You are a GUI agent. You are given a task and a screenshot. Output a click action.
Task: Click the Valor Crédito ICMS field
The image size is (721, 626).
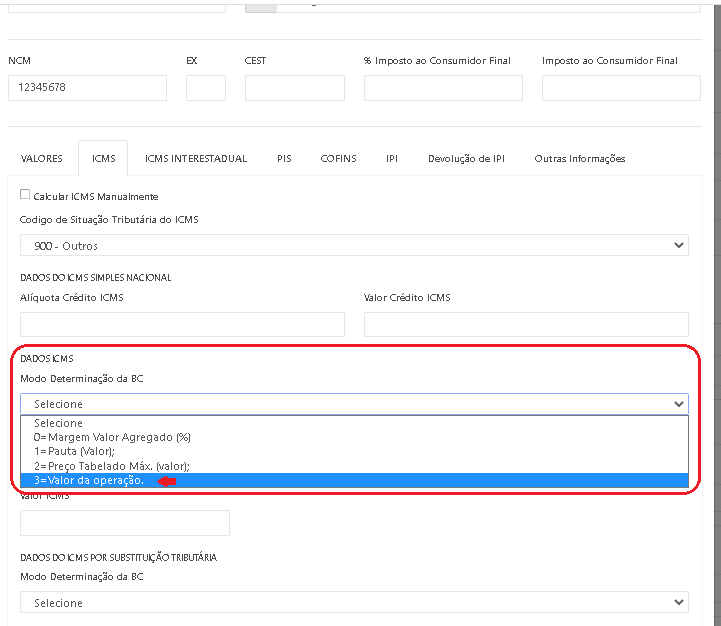click(526, 324)
